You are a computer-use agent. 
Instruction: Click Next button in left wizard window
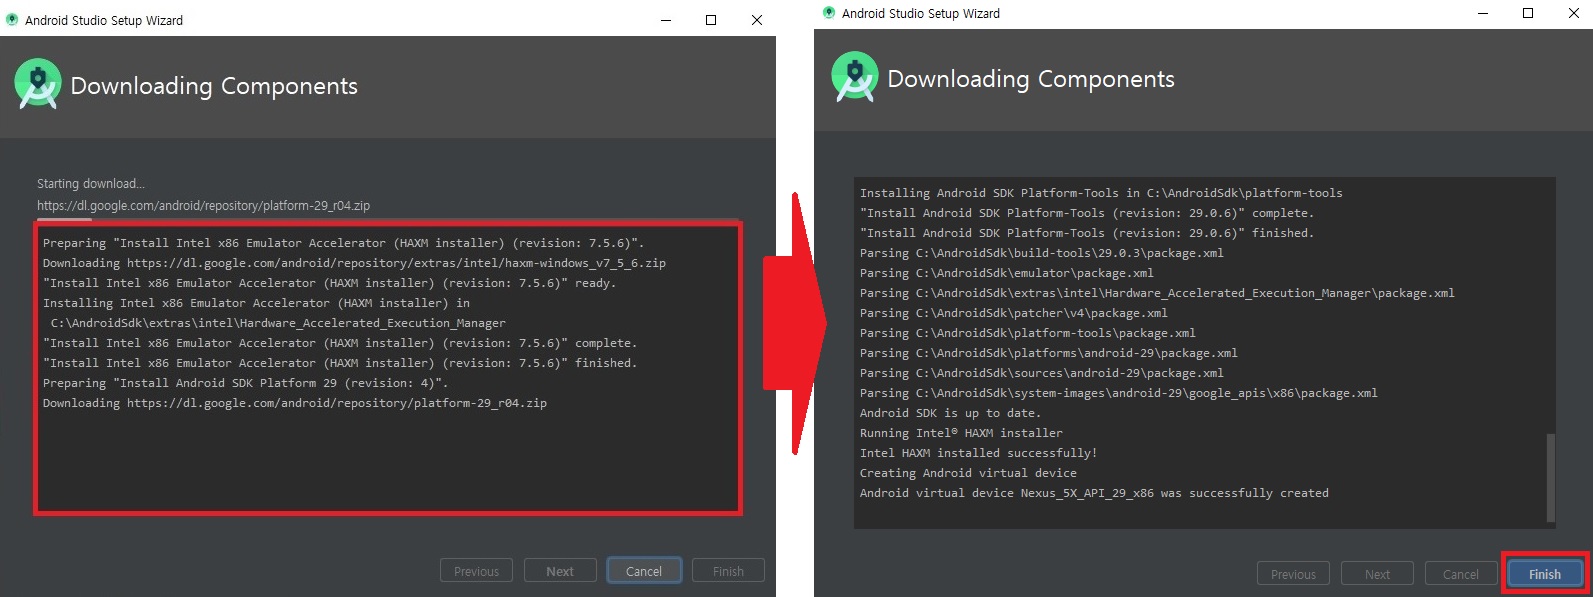click(560, 571)
